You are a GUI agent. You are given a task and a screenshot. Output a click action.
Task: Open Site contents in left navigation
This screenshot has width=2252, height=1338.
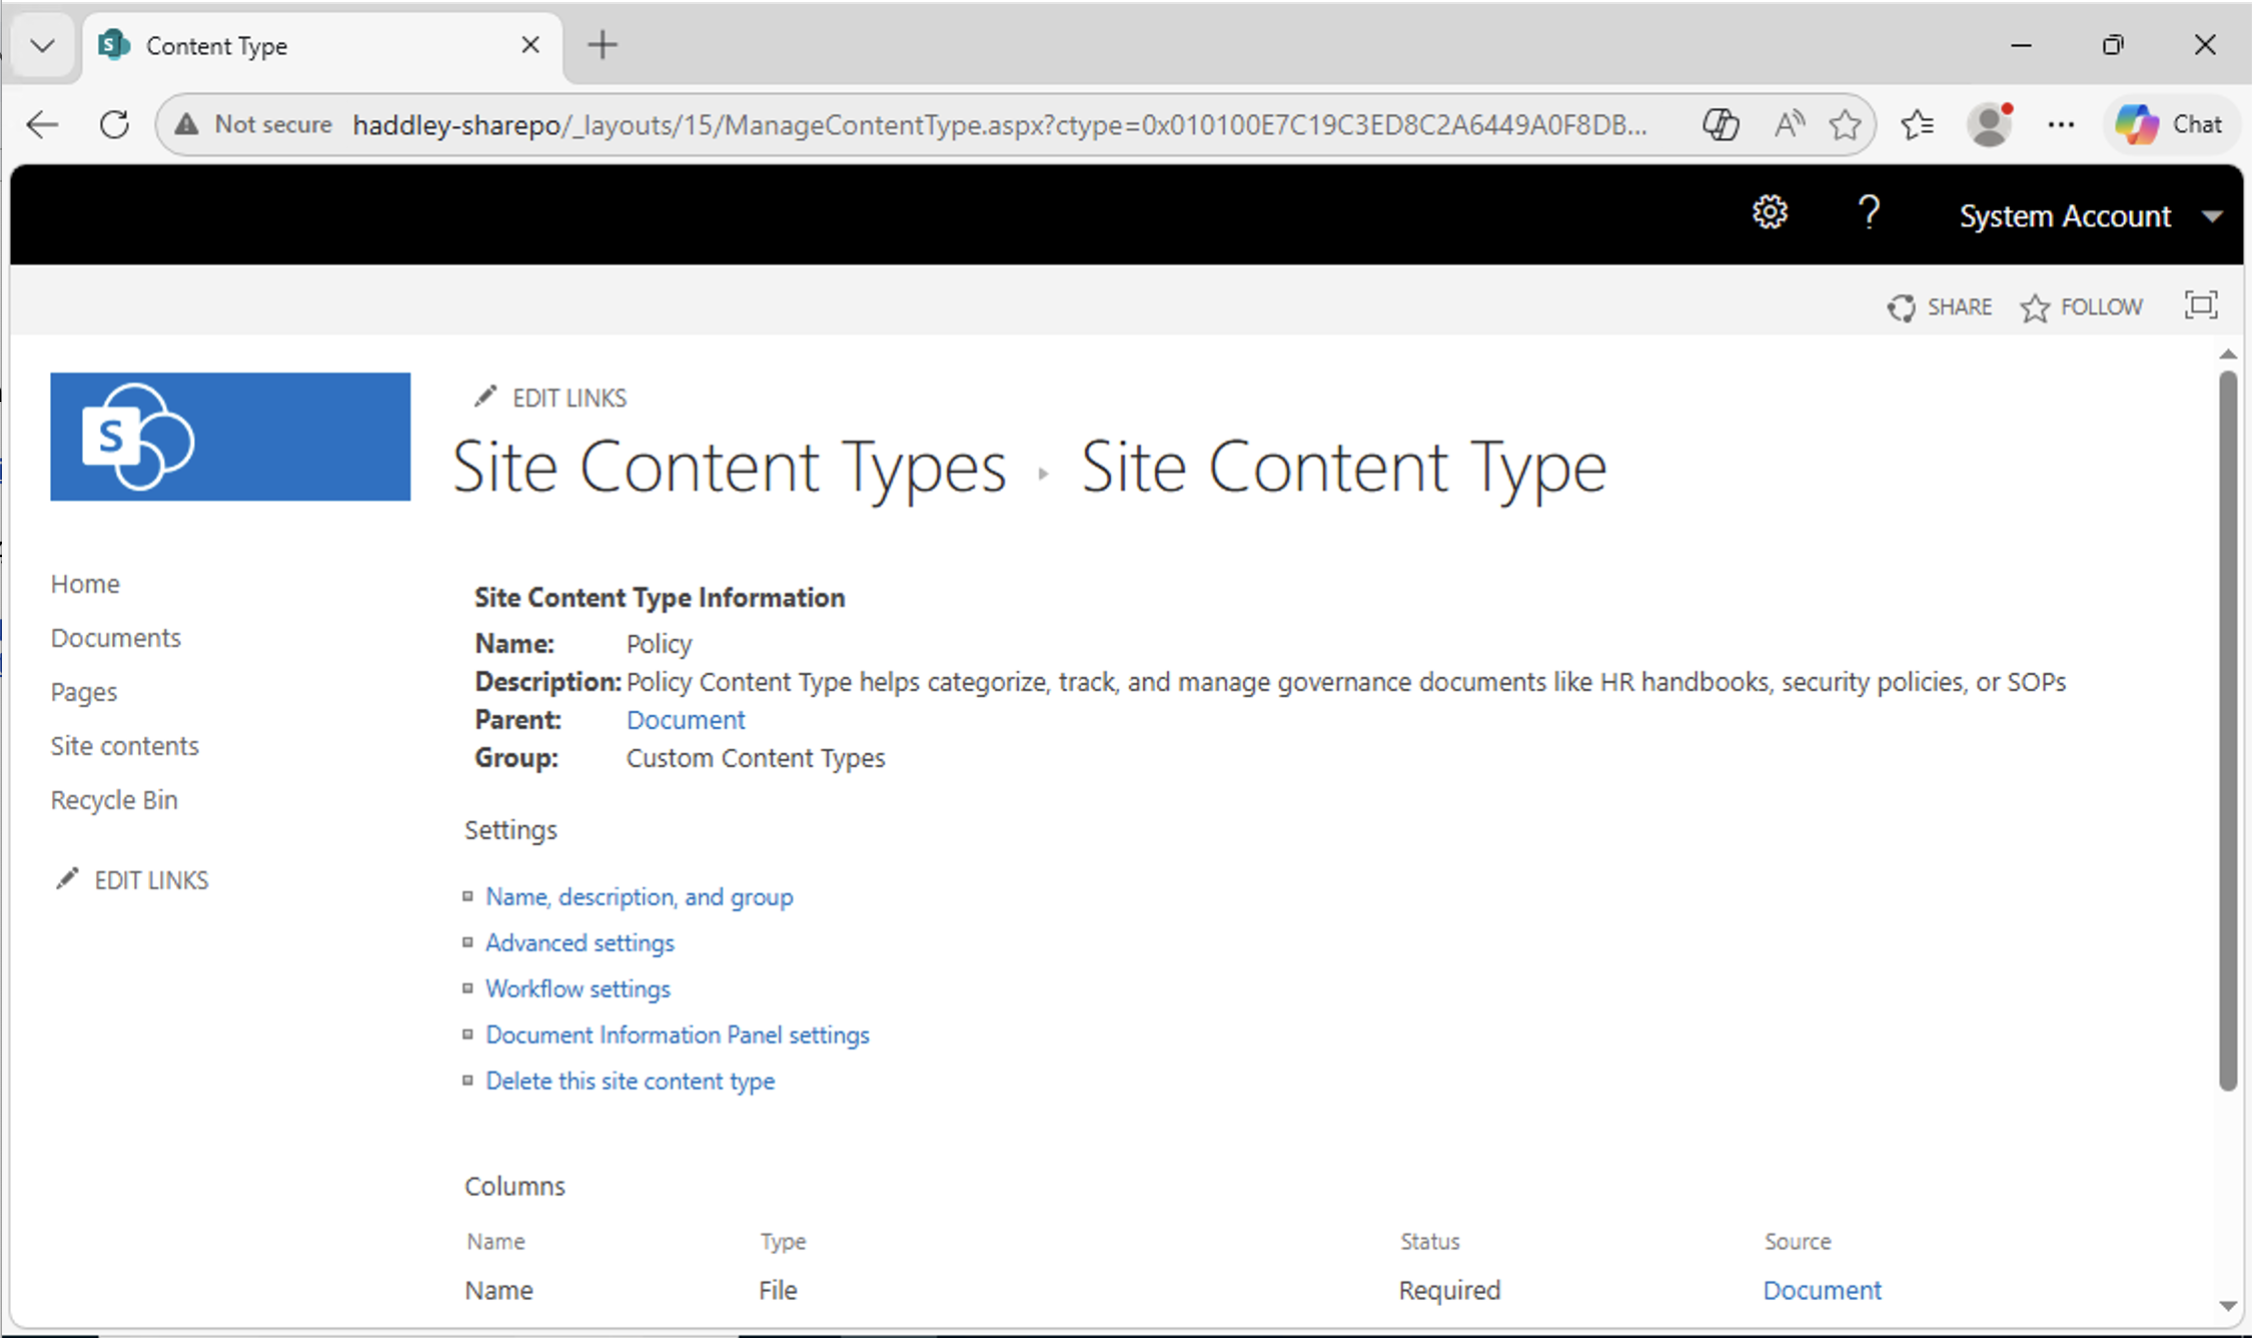(125, 746)
